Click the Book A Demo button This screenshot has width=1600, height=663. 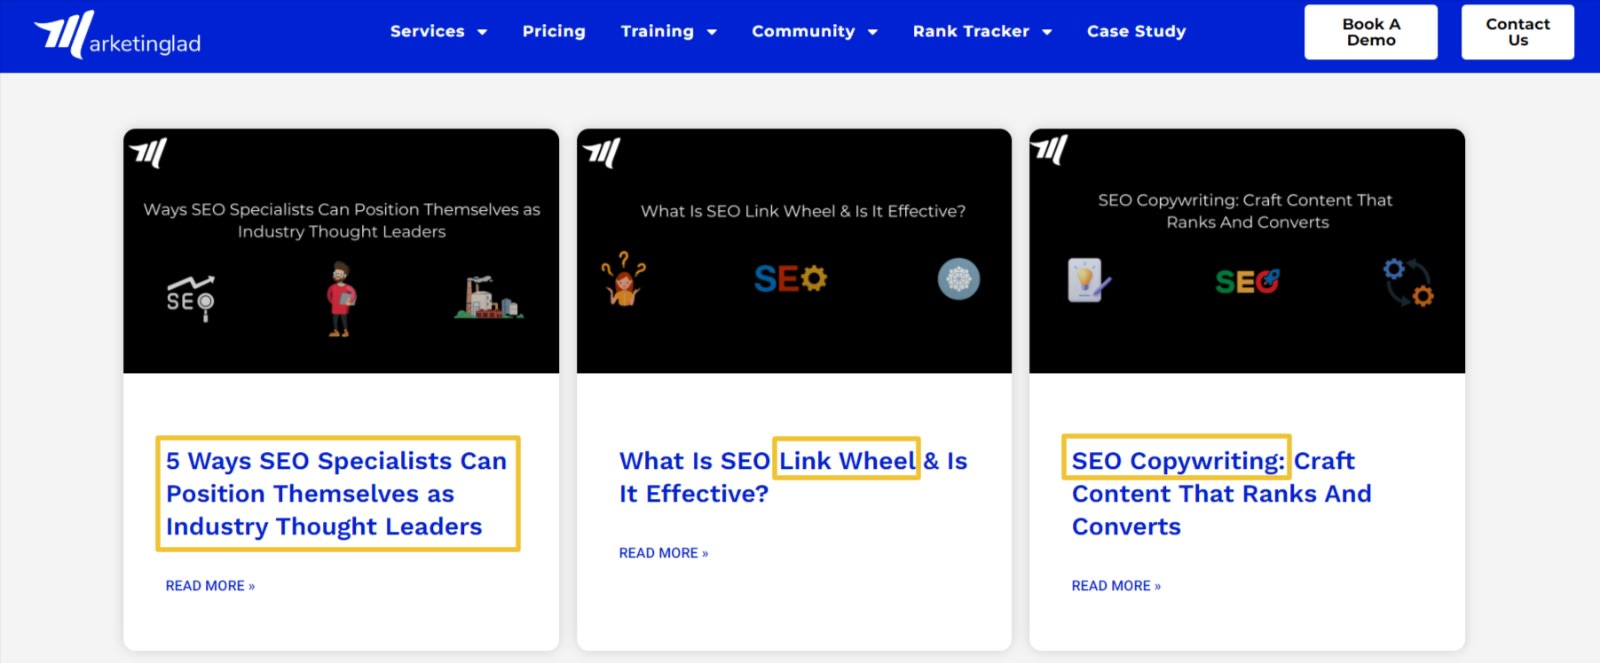point(1371,32)
